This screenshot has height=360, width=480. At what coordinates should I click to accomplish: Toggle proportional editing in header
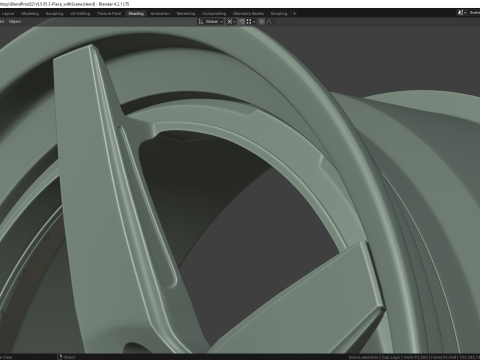[x=262, y=22]
